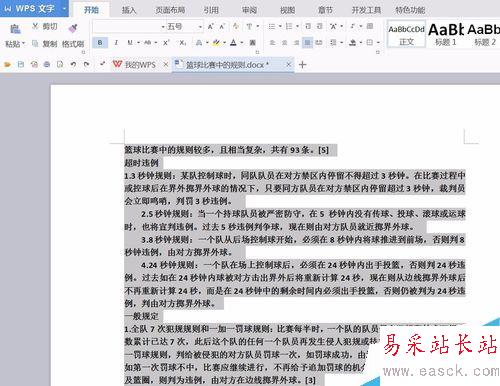The image size is (500, 386).
Task: Open highlight color dropdown arrow
Action: [225, 43]
